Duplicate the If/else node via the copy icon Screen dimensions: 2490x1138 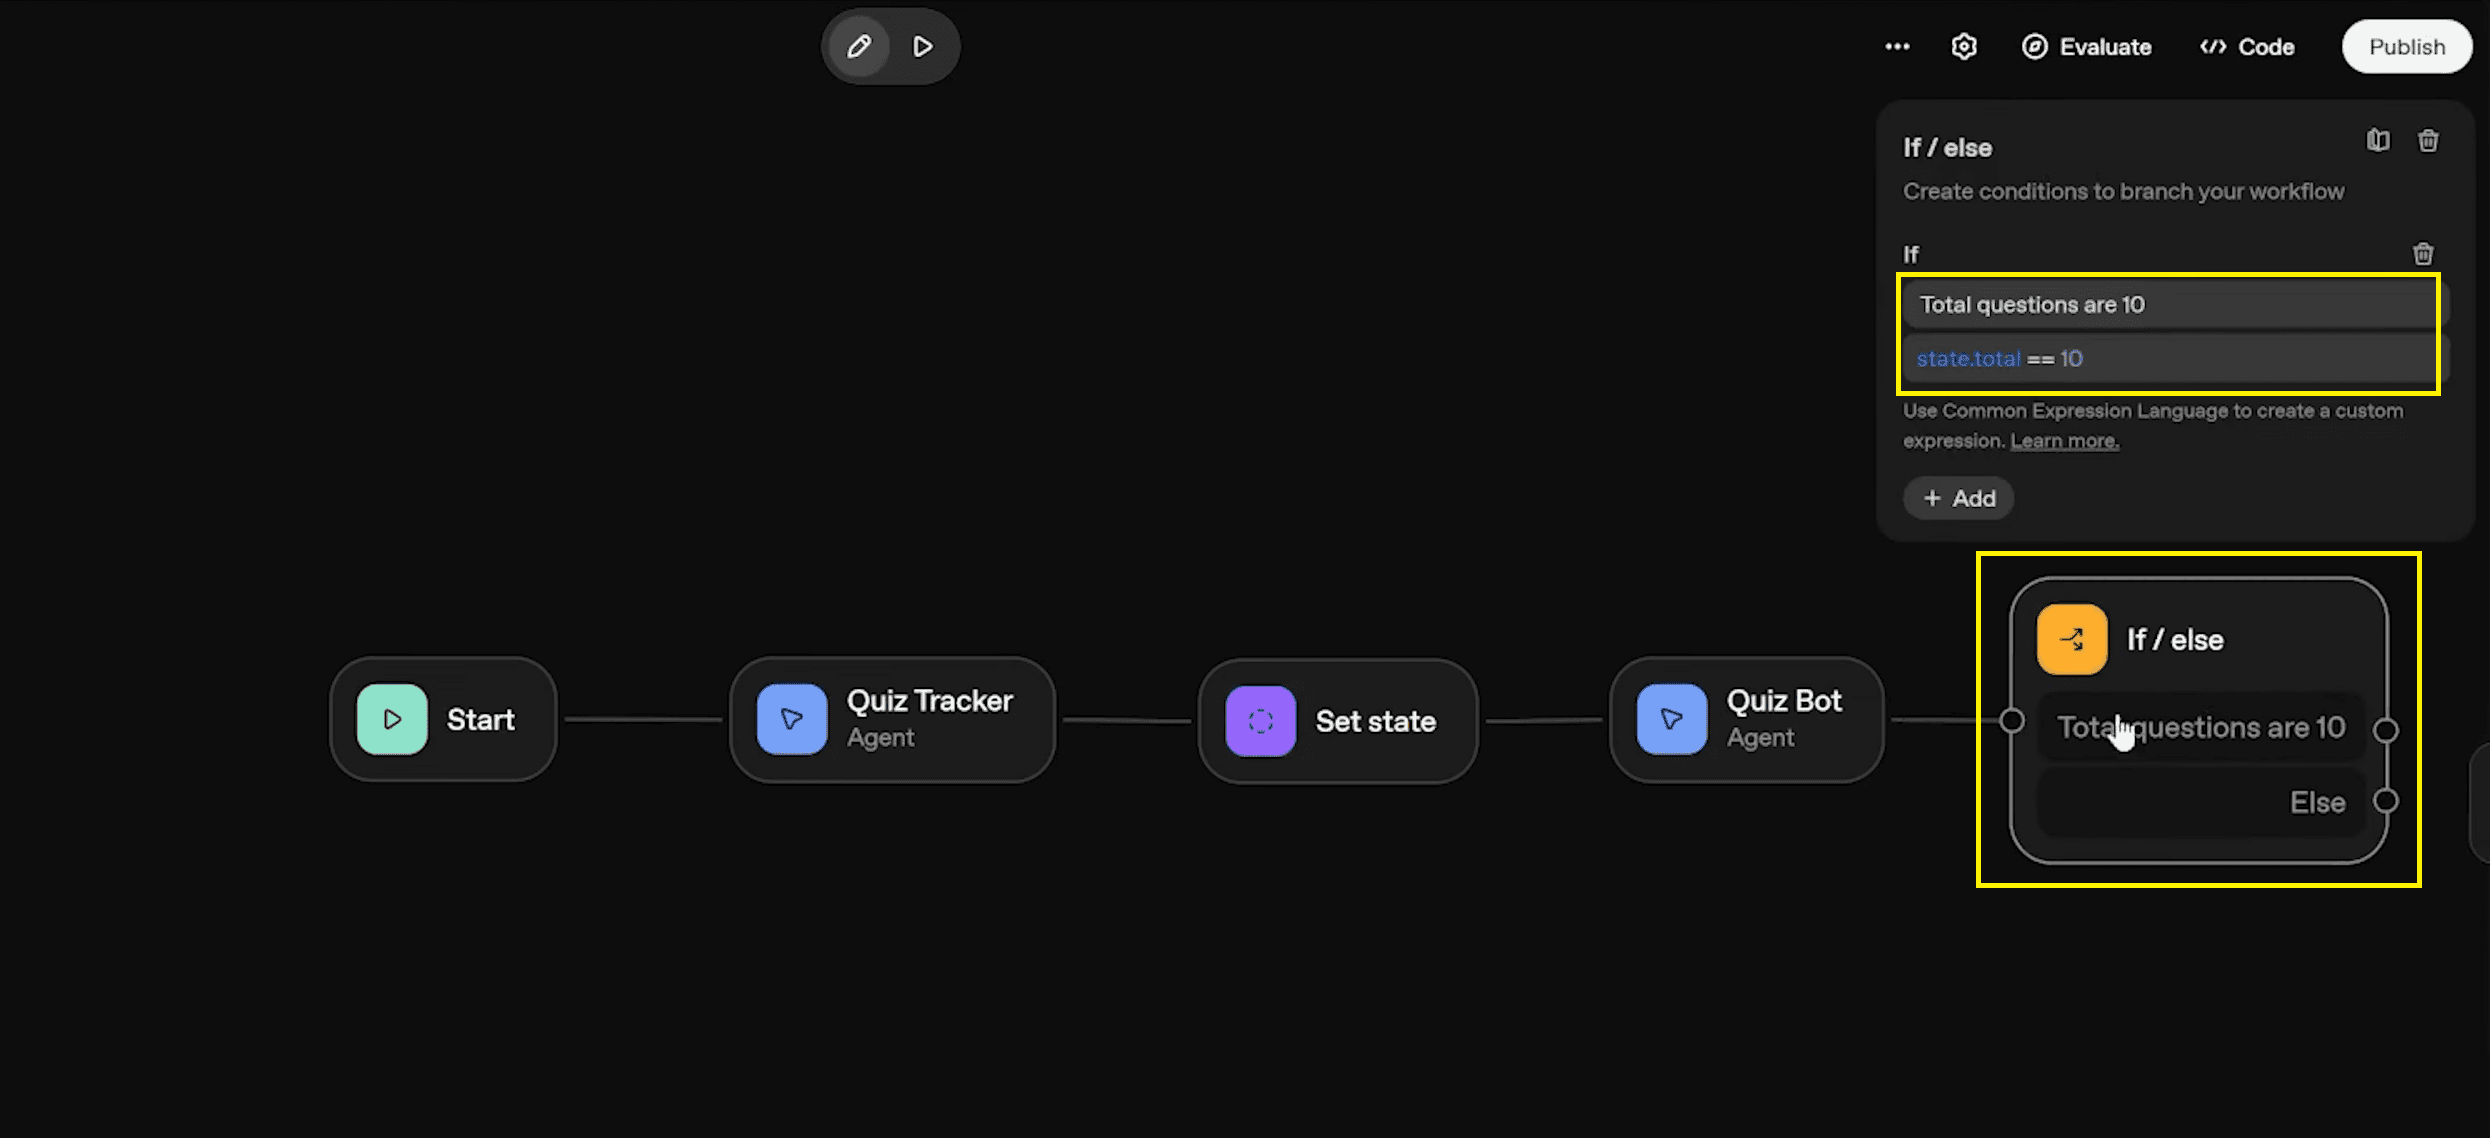[2379, 140]
